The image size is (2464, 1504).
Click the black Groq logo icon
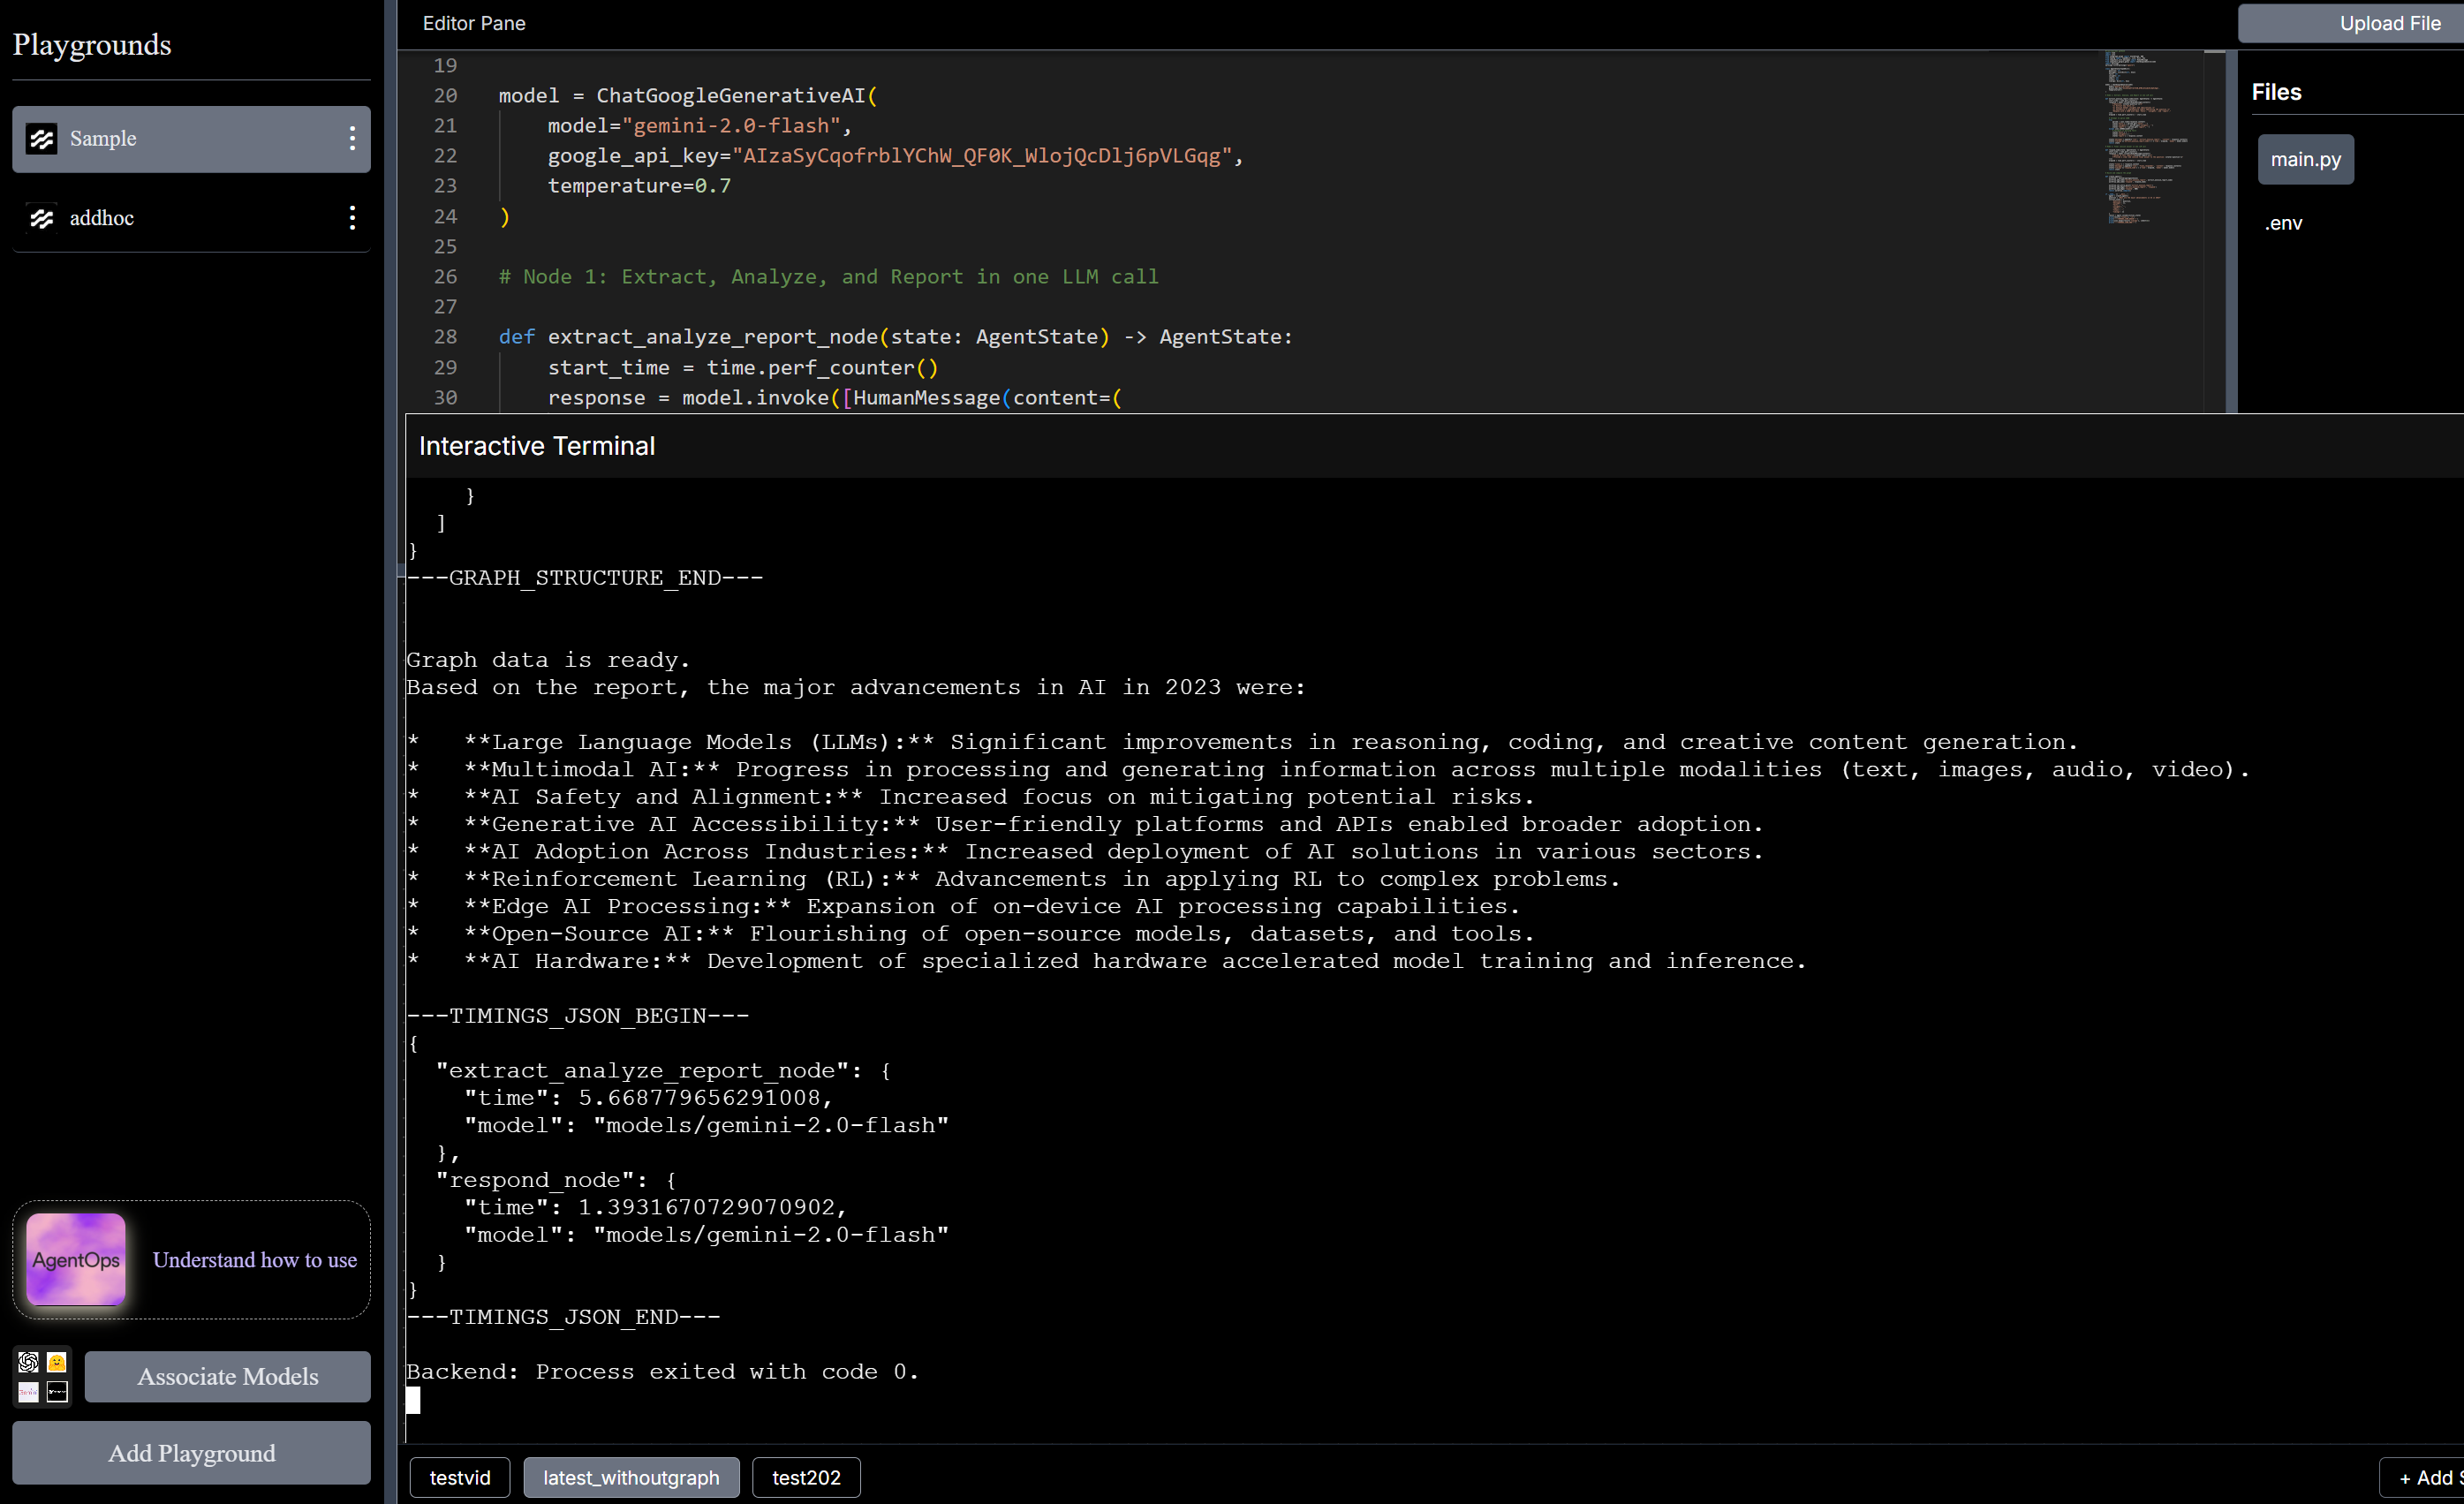click(57, 1392)
